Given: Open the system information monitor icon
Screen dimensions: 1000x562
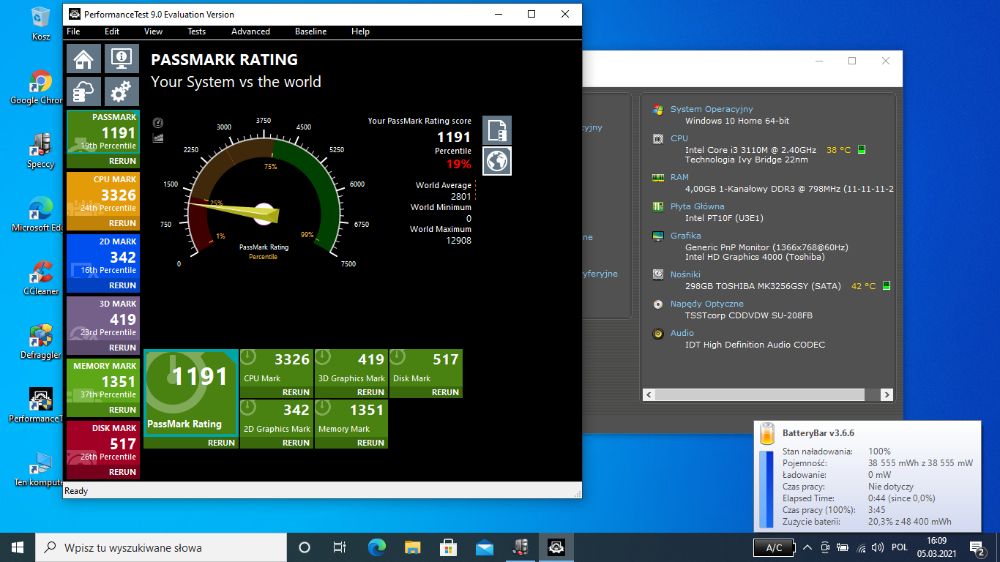Looking at the screenshot, I should click(x=121, y=59).
